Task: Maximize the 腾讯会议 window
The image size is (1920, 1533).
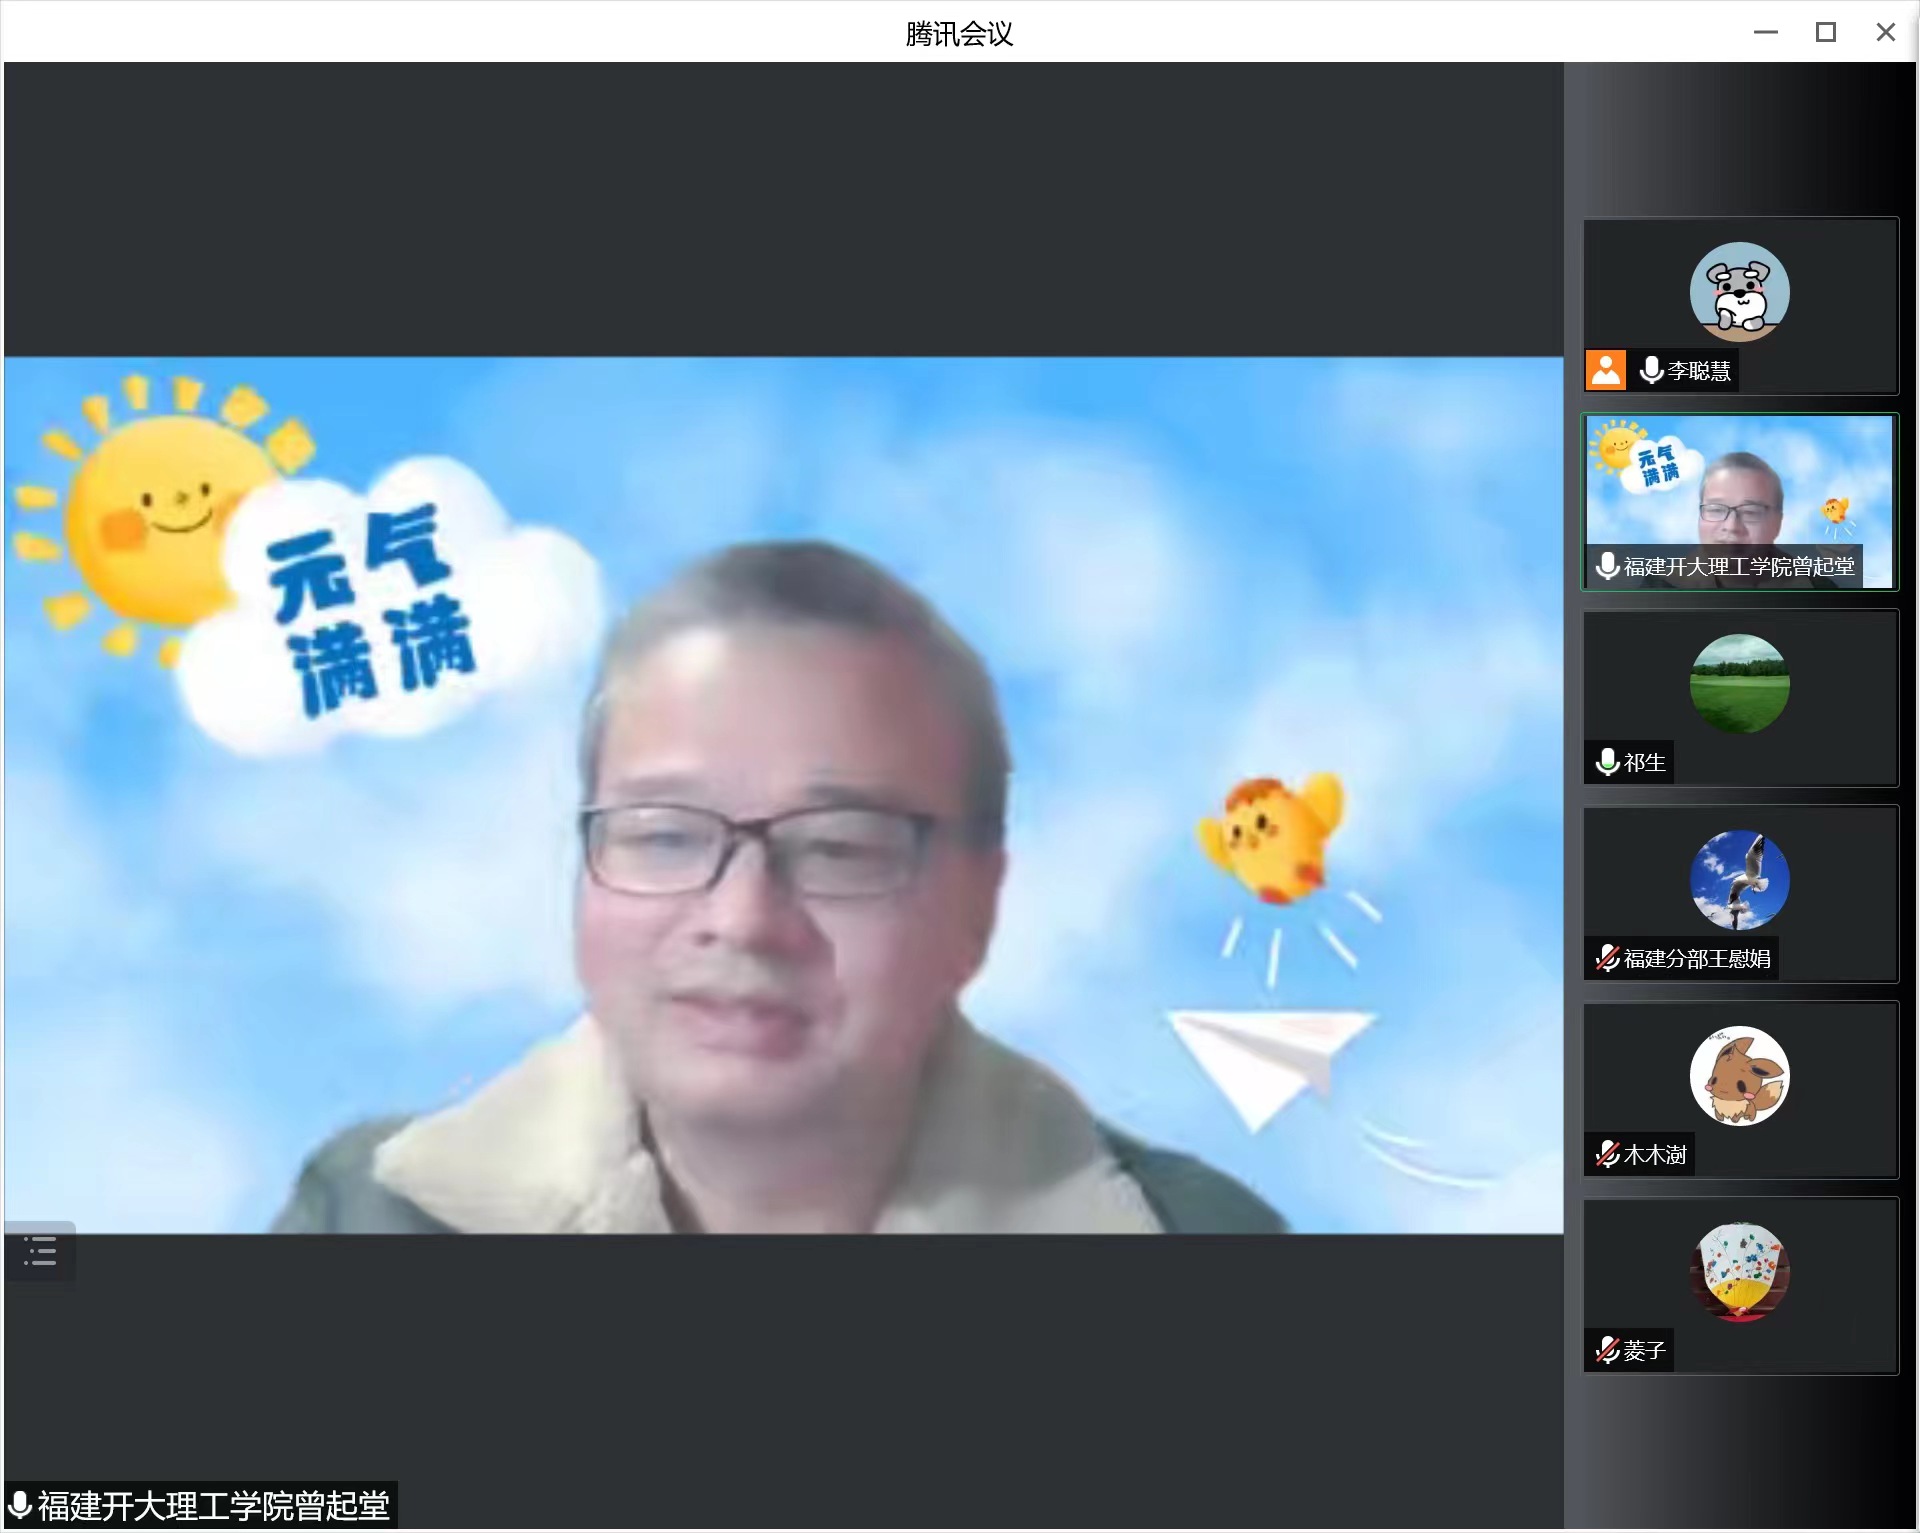Action: tap(1825, 33)
